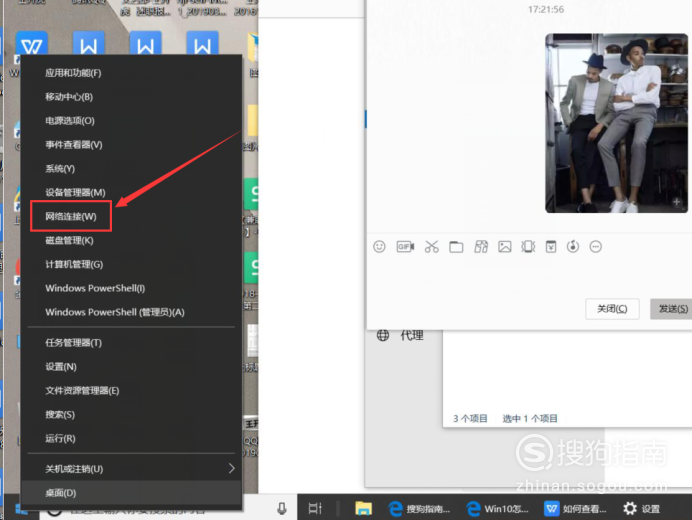Click the 3 个项目 status text

click(470, 418)
